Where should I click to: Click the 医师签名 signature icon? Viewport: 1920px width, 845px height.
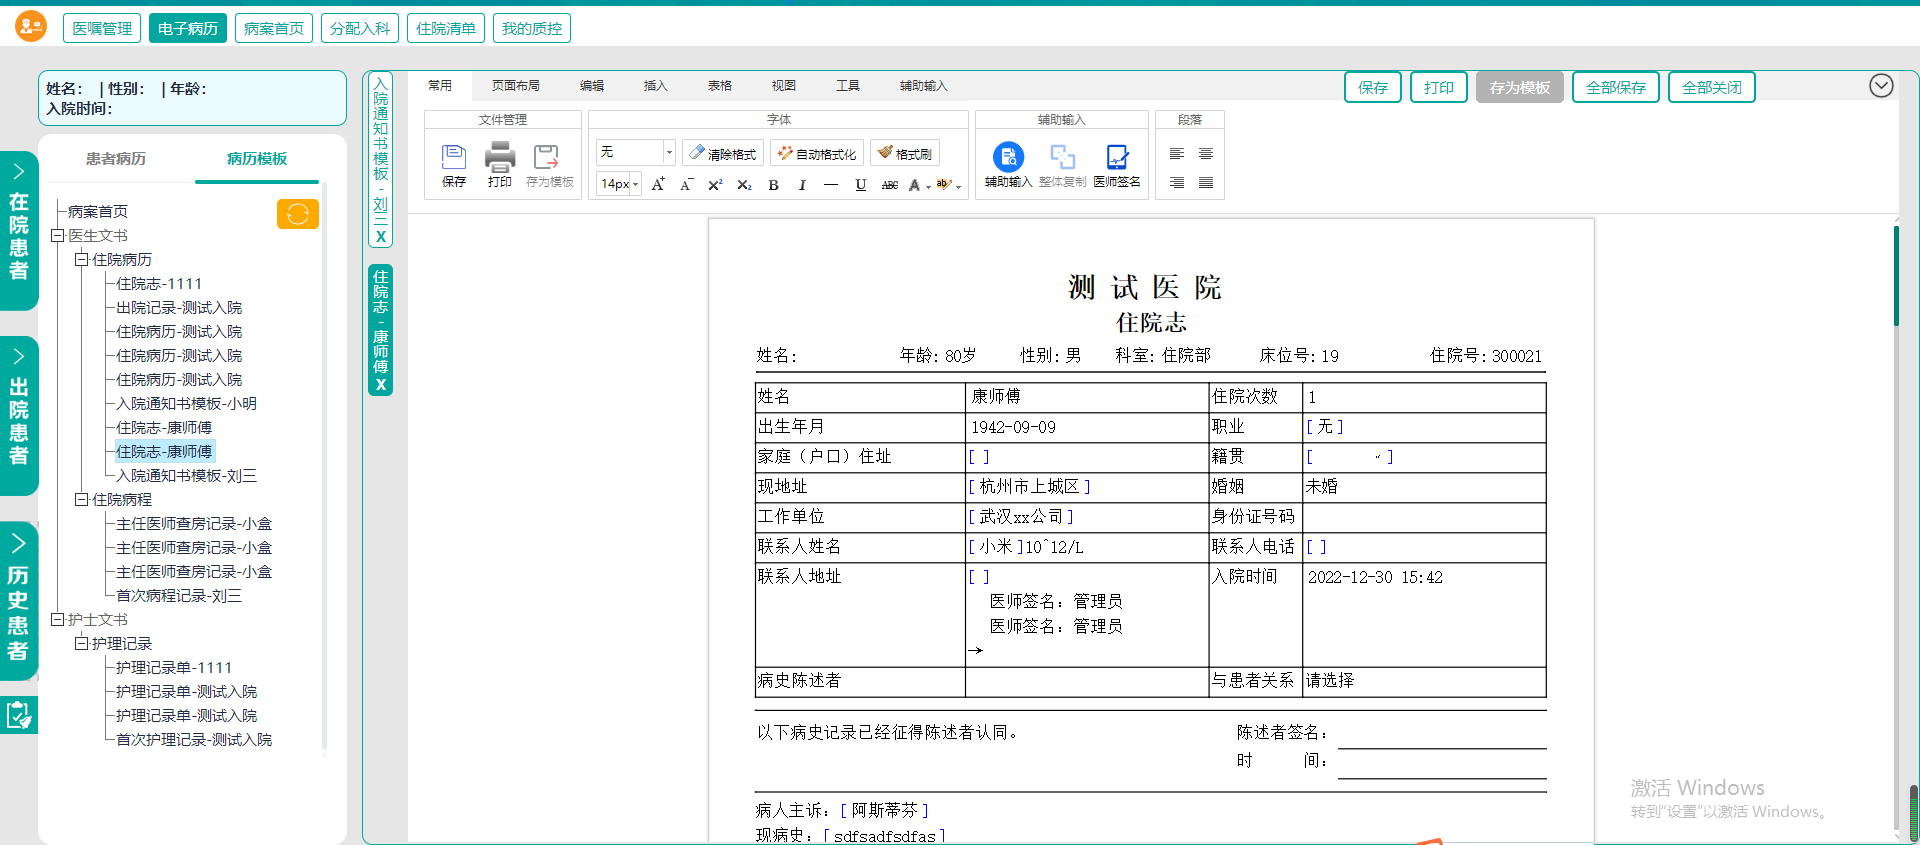tap(1117, 157)
